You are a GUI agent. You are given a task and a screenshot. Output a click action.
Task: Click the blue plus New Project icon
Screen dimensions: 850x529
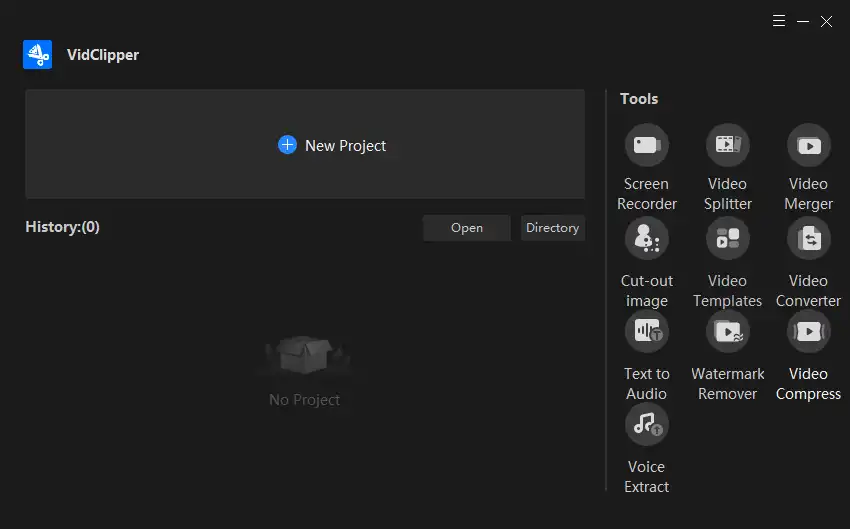click(x=287, y=145)
